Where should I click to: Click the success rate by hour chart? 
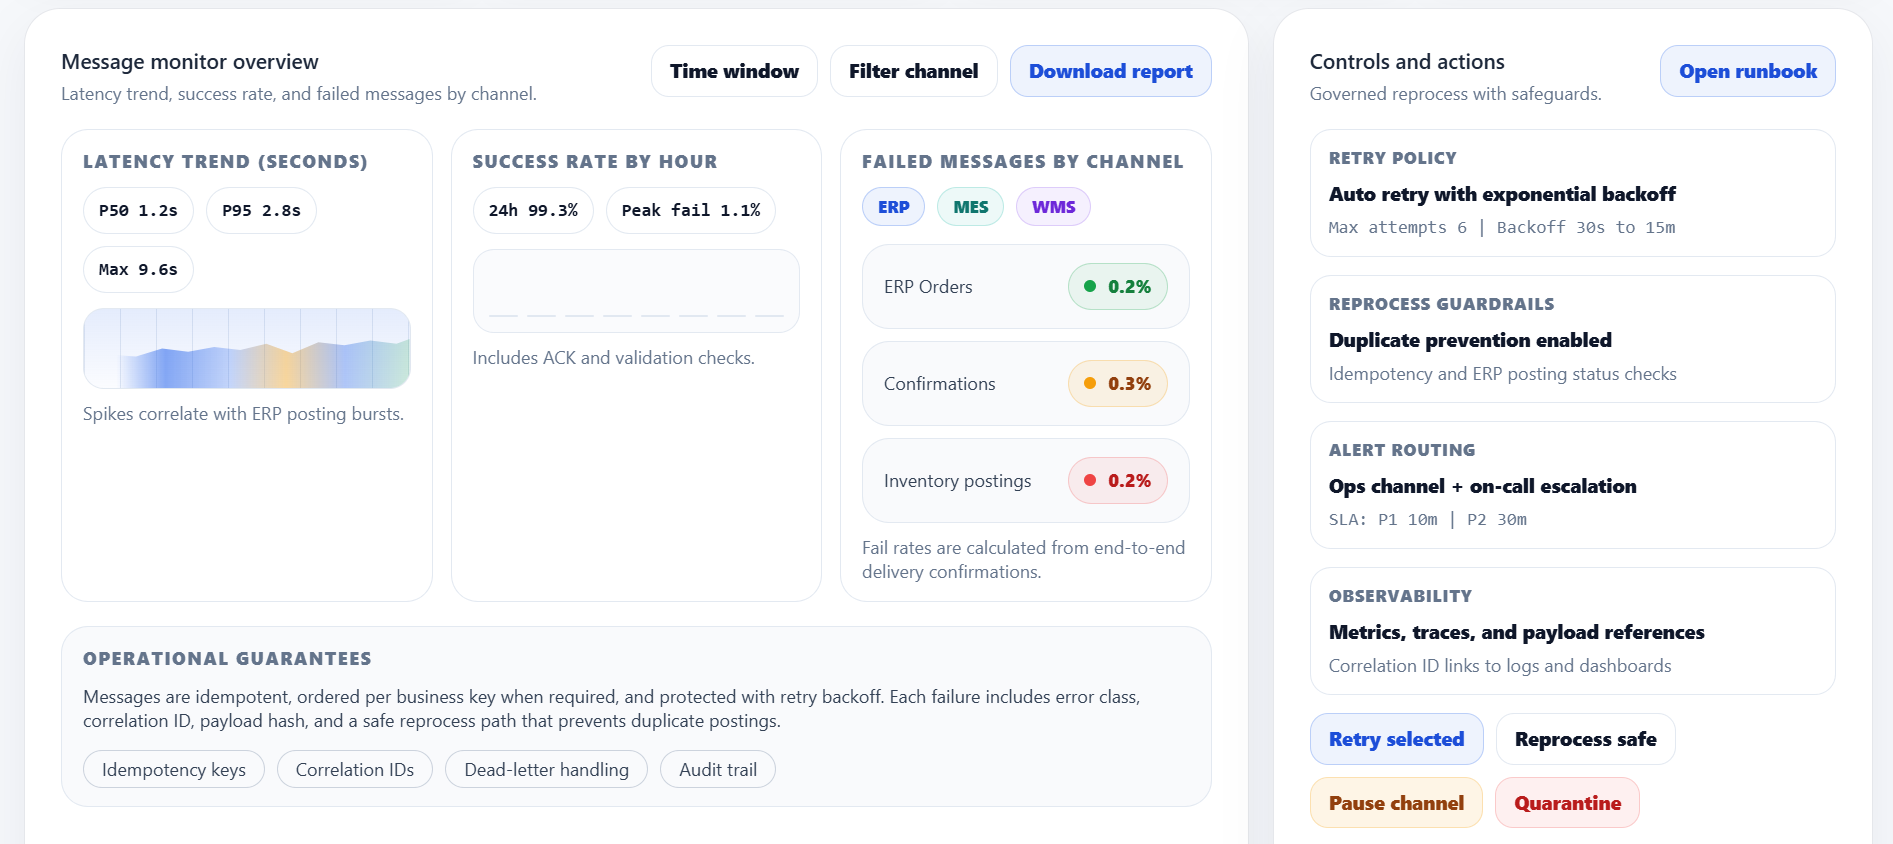coord(636,291)
